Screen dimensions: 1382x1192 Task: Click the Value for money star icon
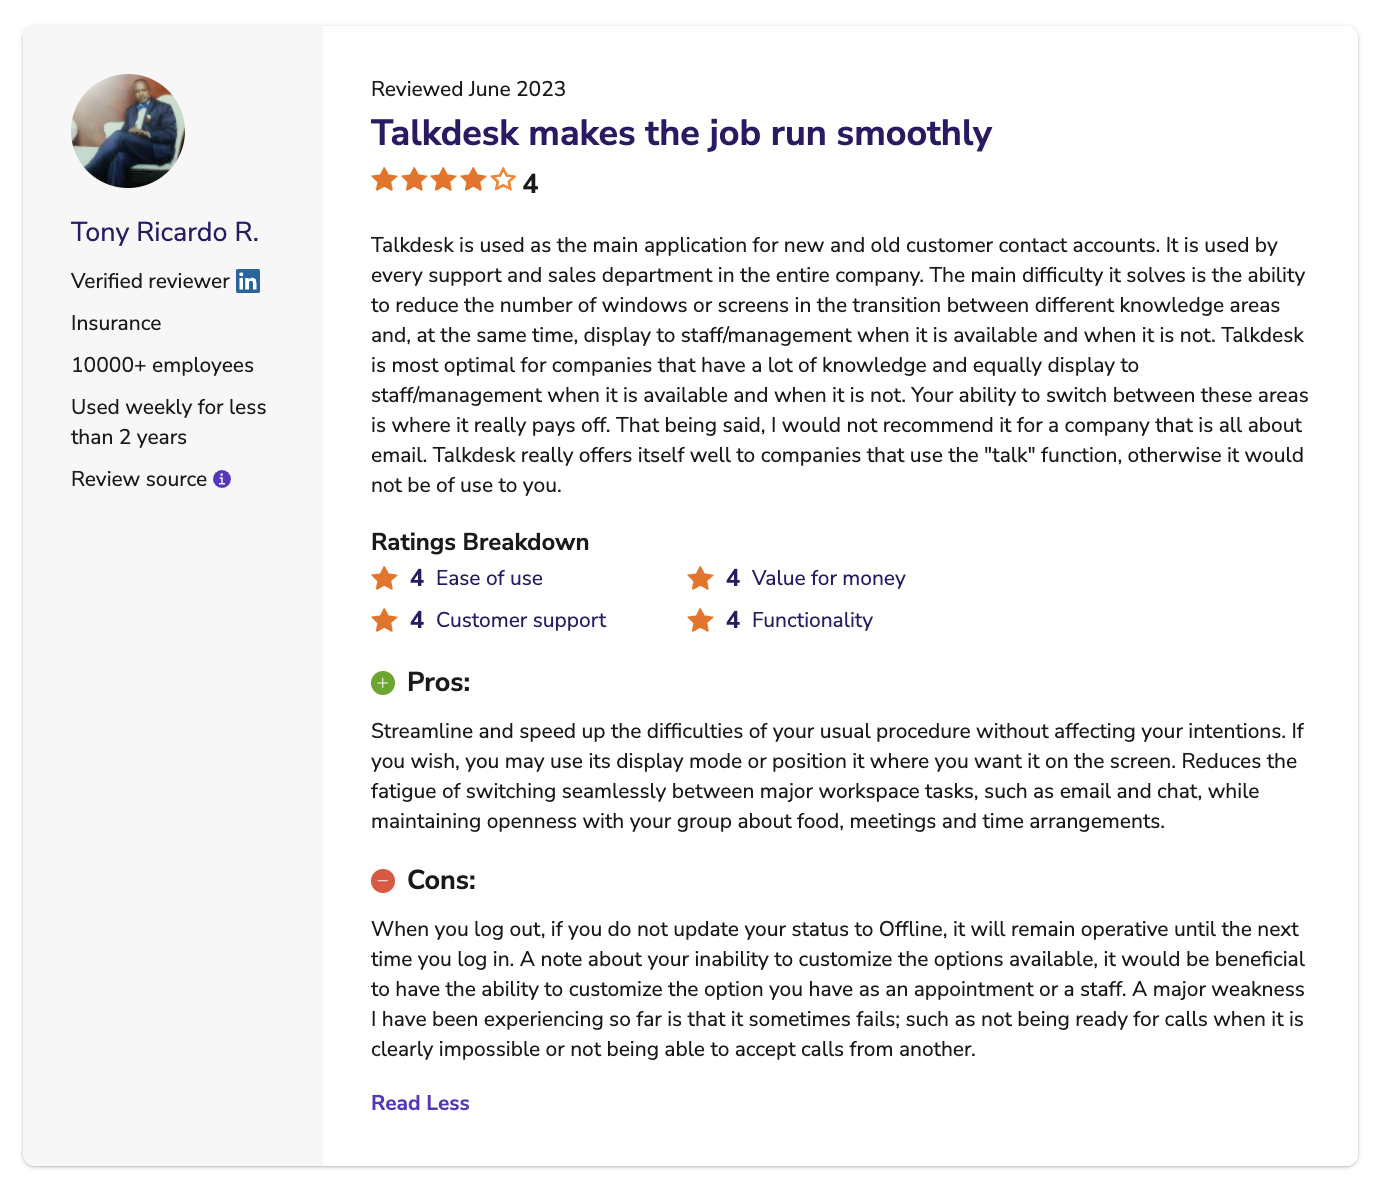[700, 578]
